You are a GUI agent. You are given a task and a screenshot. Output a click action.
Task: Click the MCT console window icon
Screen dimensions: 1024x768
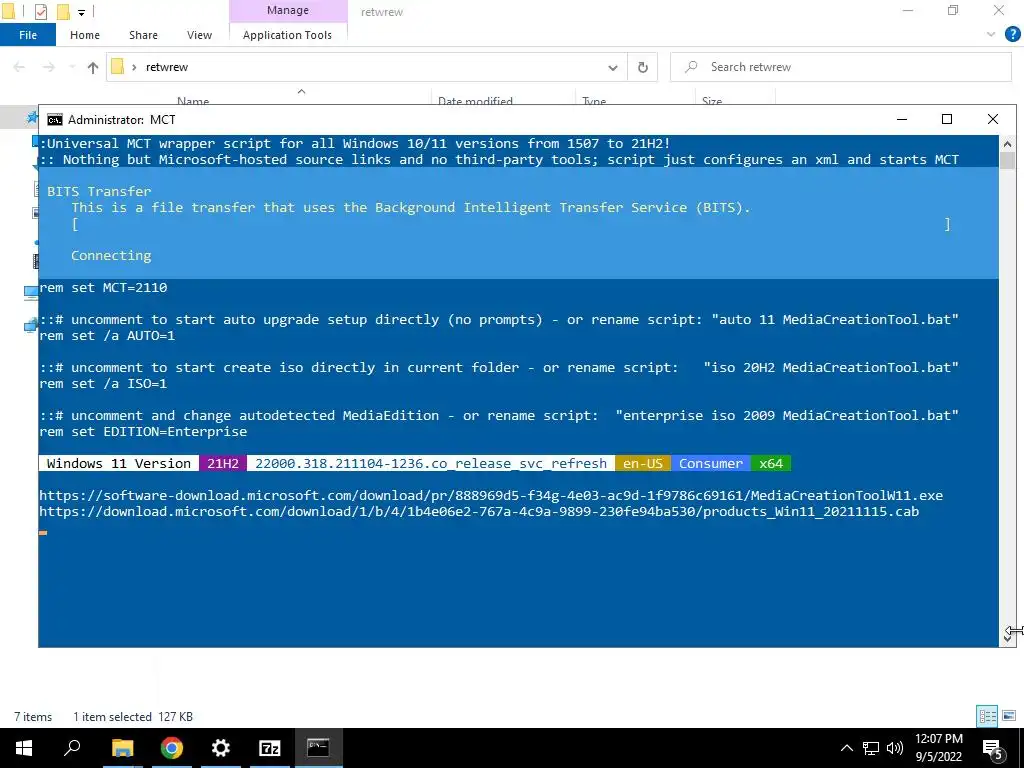[55, 120]
